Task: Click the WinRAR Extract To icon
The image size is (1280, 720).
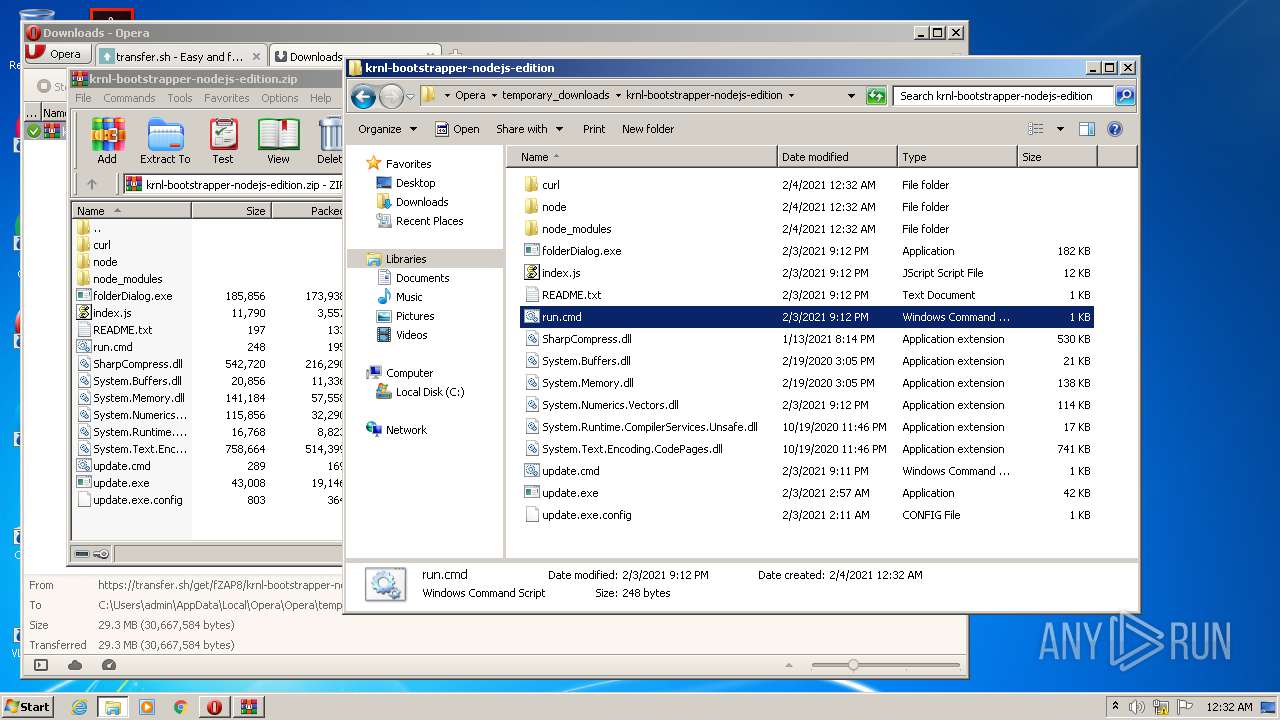Action: tap(165, 140)
